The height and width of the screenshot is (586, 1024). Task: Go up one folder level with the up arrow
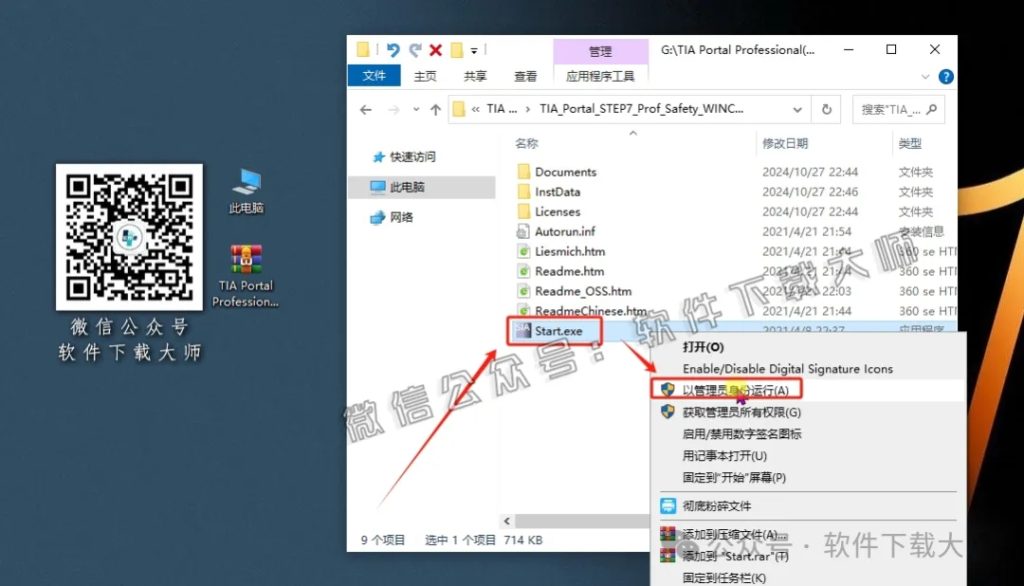(434, 109)
